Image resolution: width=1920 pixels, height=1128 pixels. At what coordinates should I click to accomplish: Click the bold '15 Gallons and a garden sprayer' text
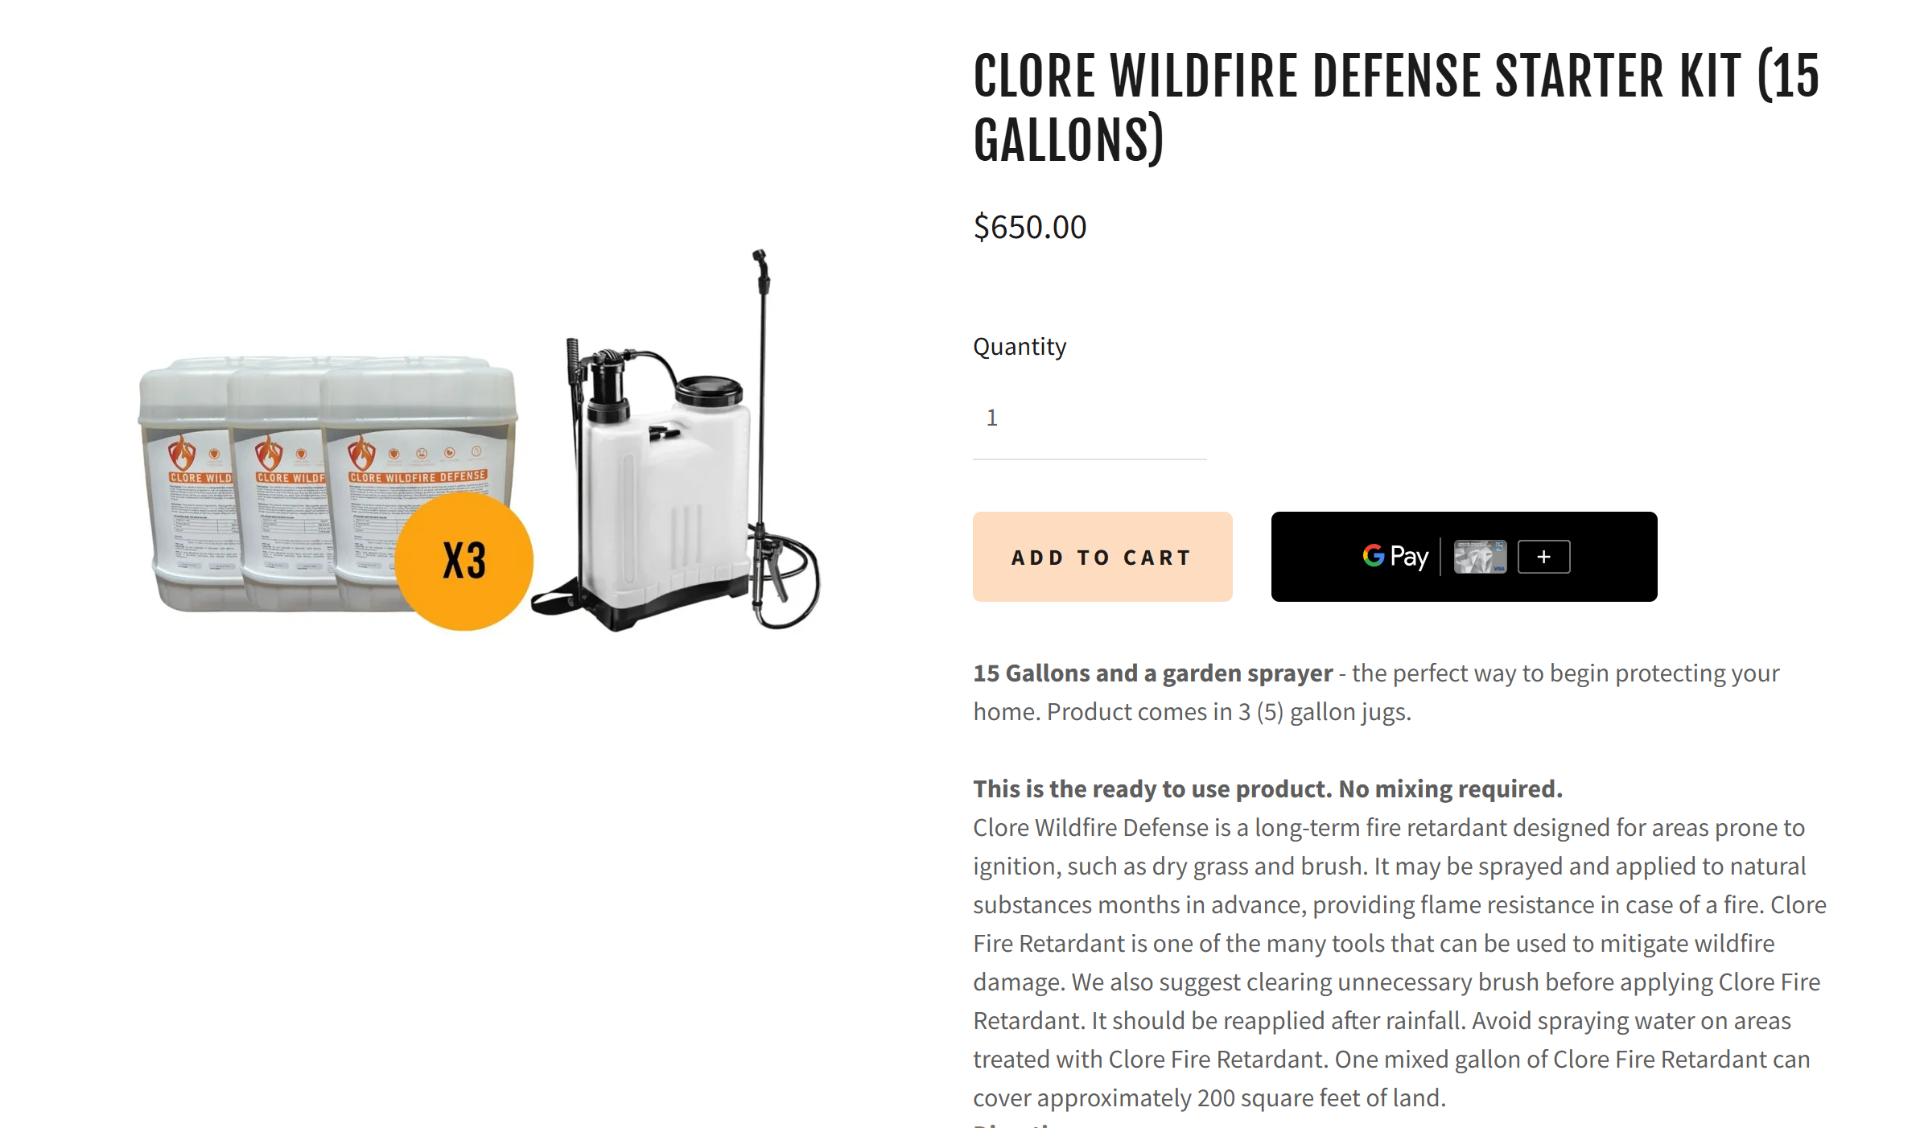1152,673
